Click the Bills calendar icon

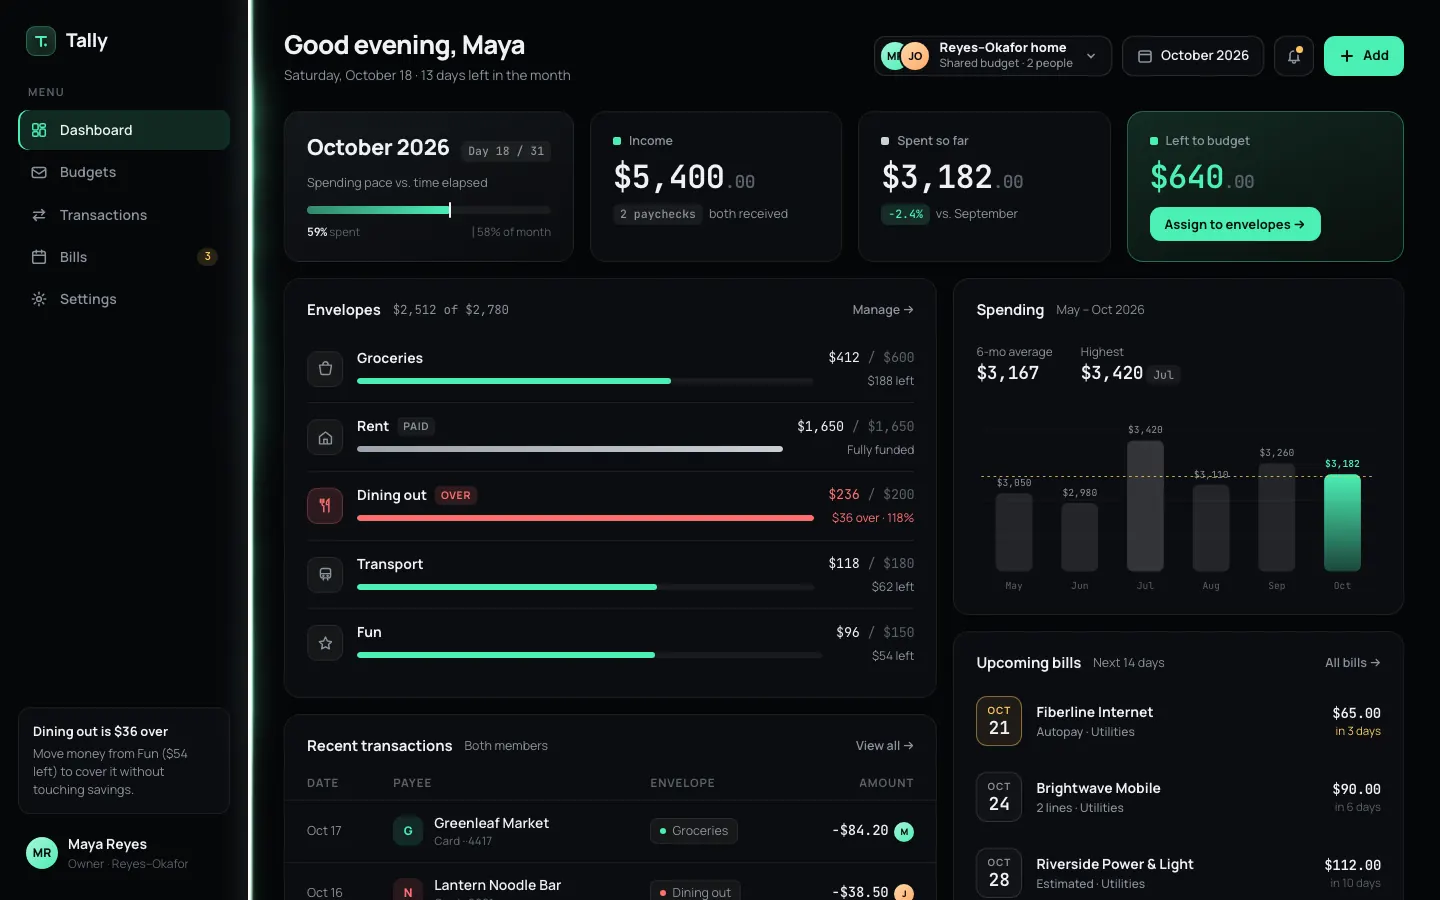[x=39, y=257]
